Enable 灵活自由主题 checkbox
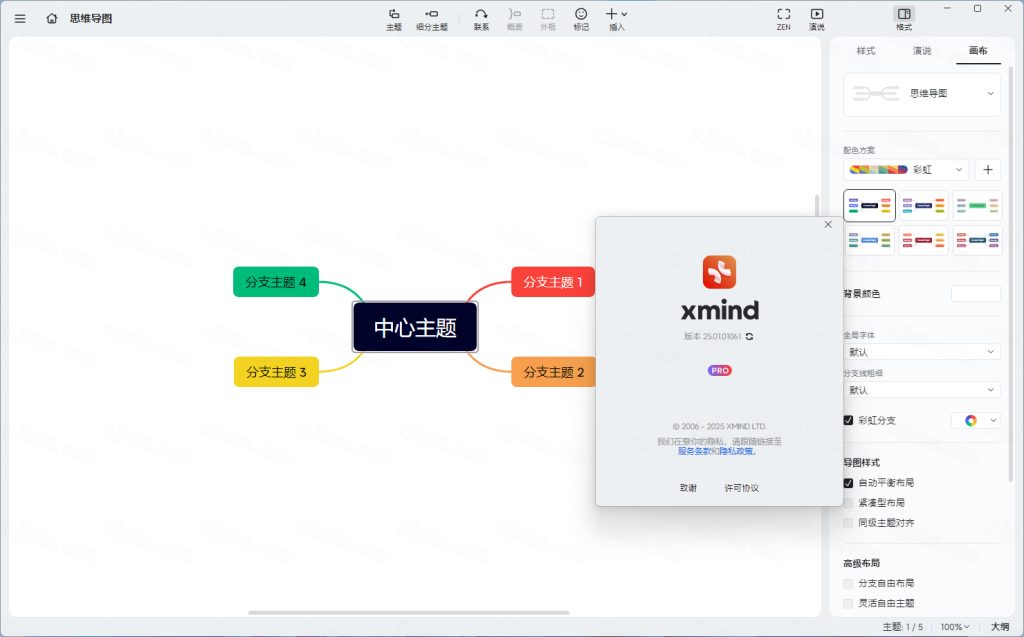 (x=848, y=603)
